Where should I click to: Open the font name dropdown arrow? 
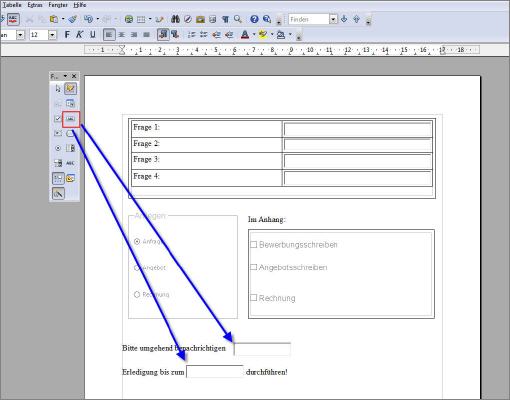click(20, 35)
